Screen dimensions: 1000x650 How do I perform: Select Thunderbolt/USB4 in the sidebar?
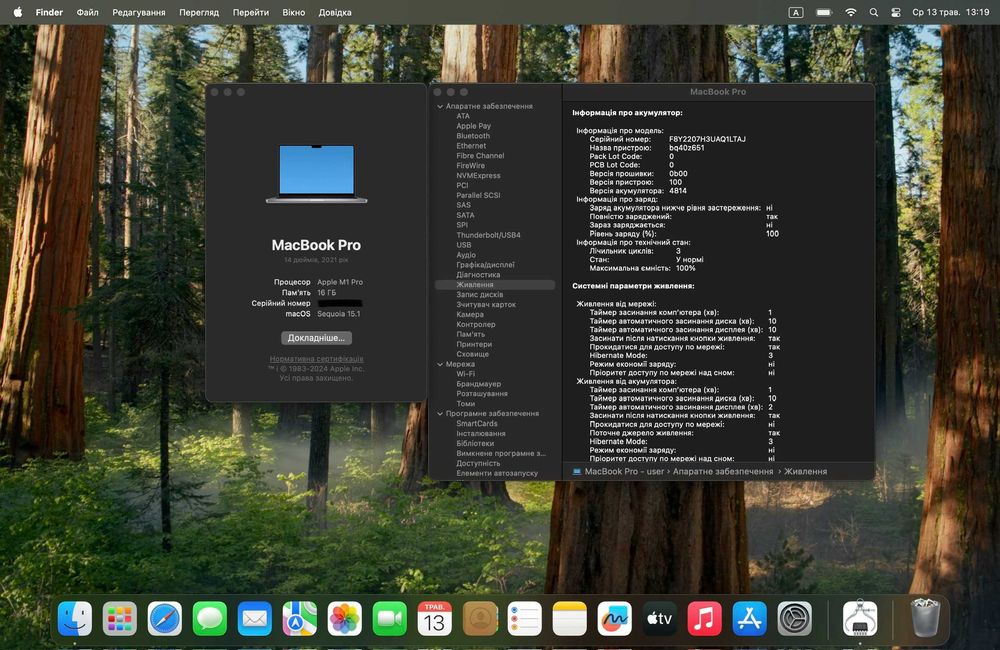point(489,235)
